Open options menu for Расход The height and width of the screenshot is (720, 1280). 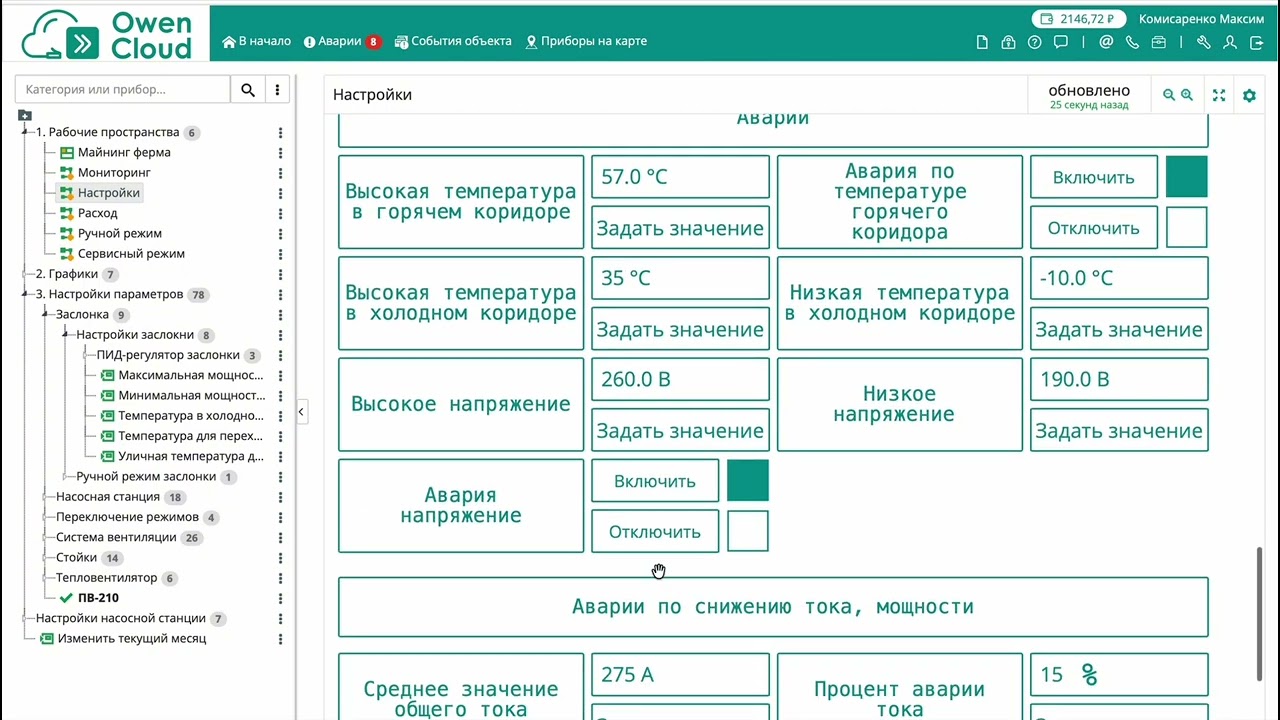click(x=280, y=213)
